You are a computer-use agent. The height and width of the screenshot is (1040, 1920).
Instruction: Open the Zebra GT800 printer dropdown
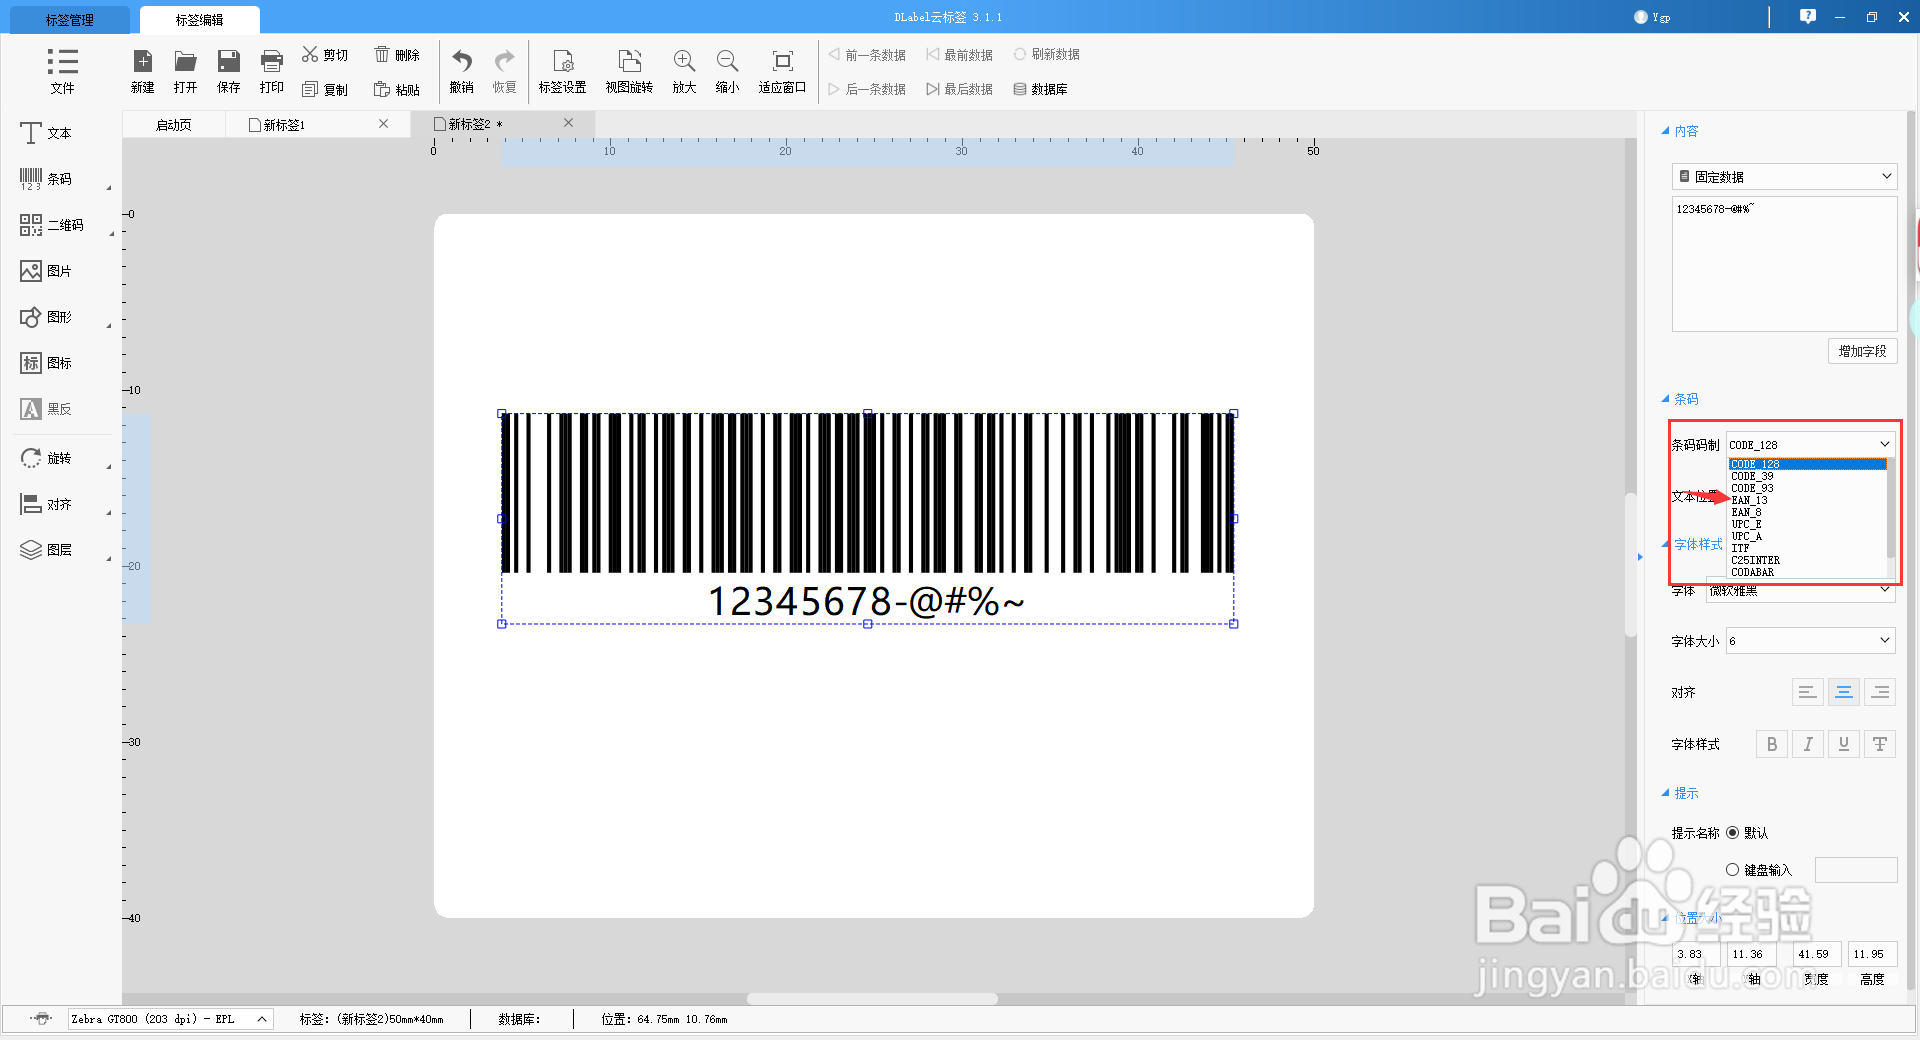[x=170, y=1019]
